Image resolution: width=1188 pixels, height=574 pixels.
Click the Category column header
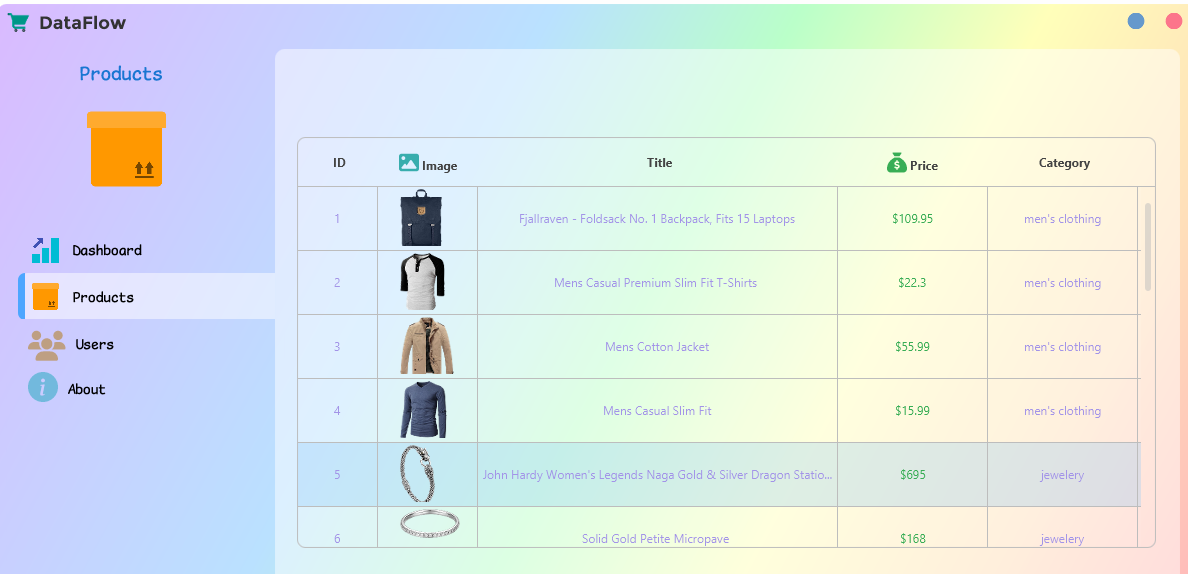[1064, 163]
